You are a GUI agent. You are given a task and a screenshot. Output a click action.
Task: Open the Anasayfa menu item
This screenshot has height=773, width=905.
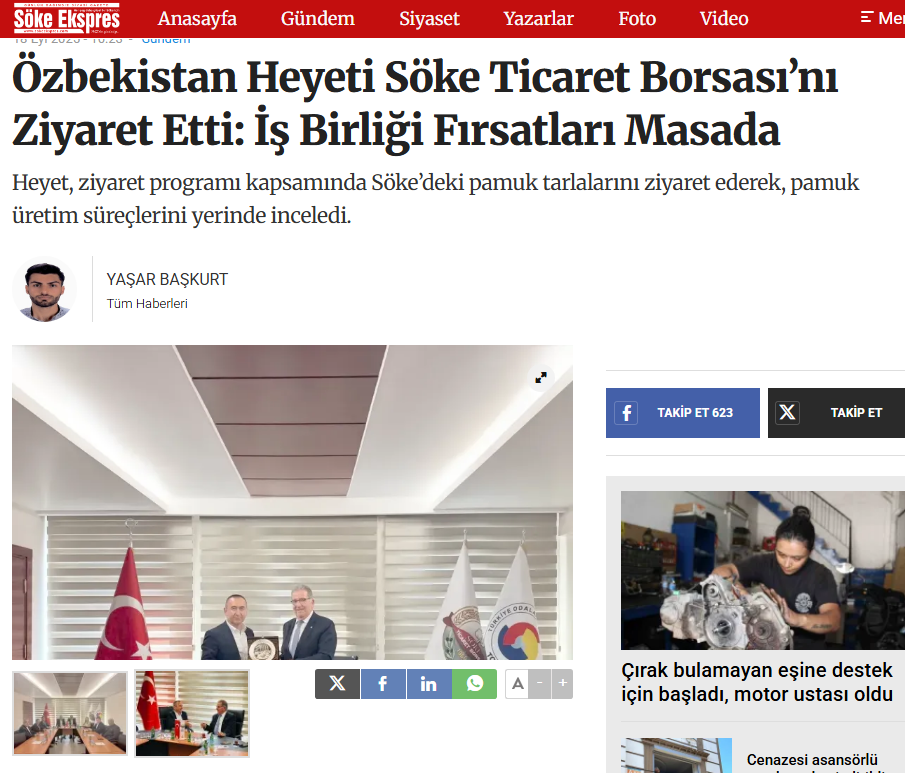[197, 18]
